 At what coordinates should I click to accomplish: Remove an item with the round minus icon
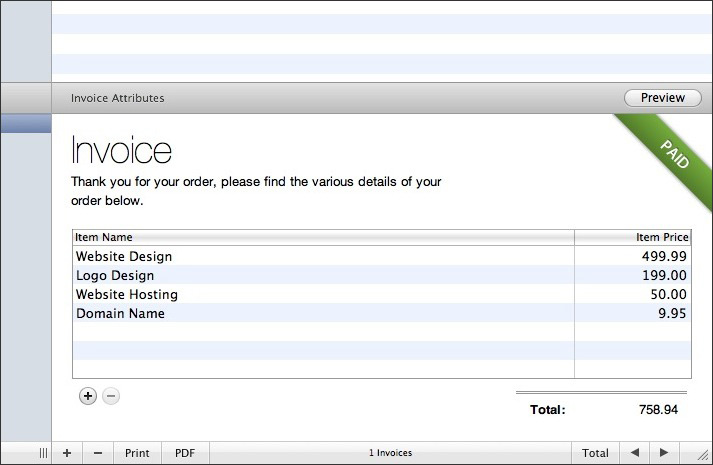point(111,396)
